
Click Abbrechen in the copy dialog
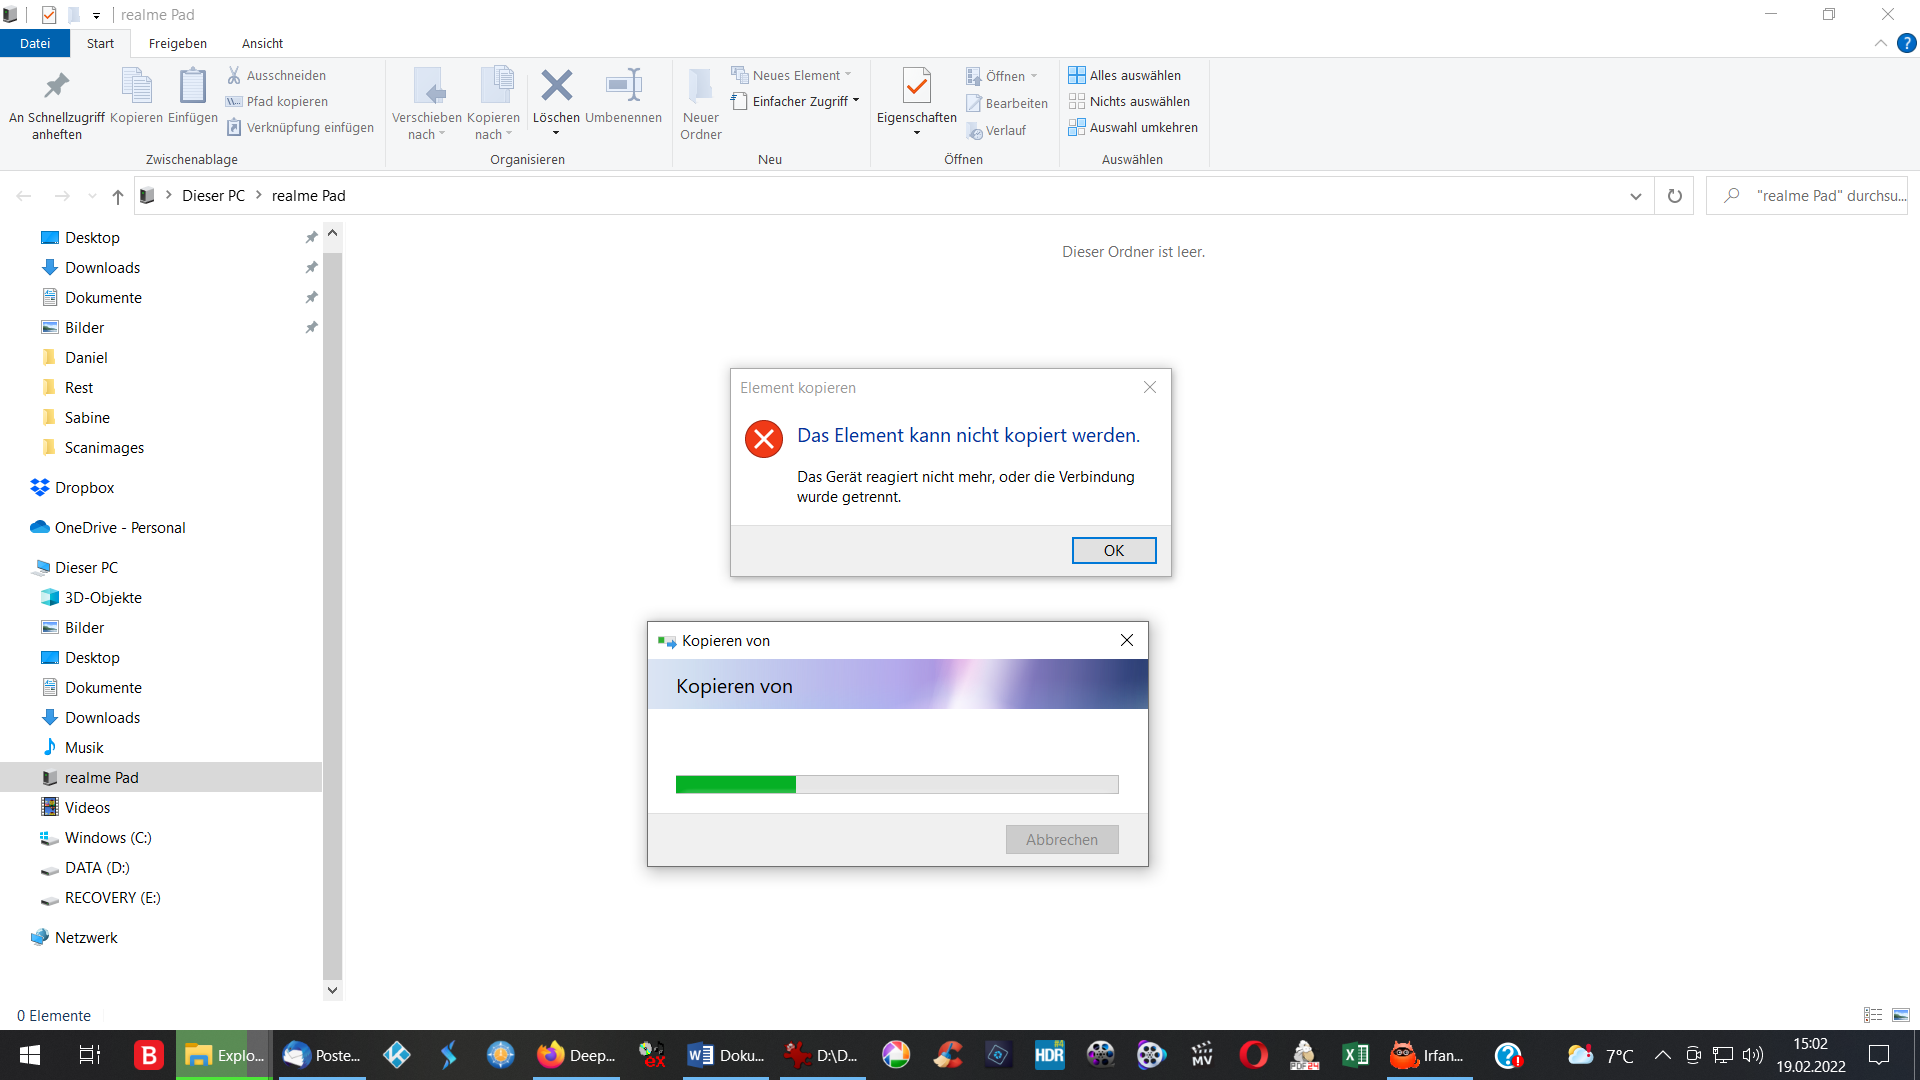[x=1062, y=839]
